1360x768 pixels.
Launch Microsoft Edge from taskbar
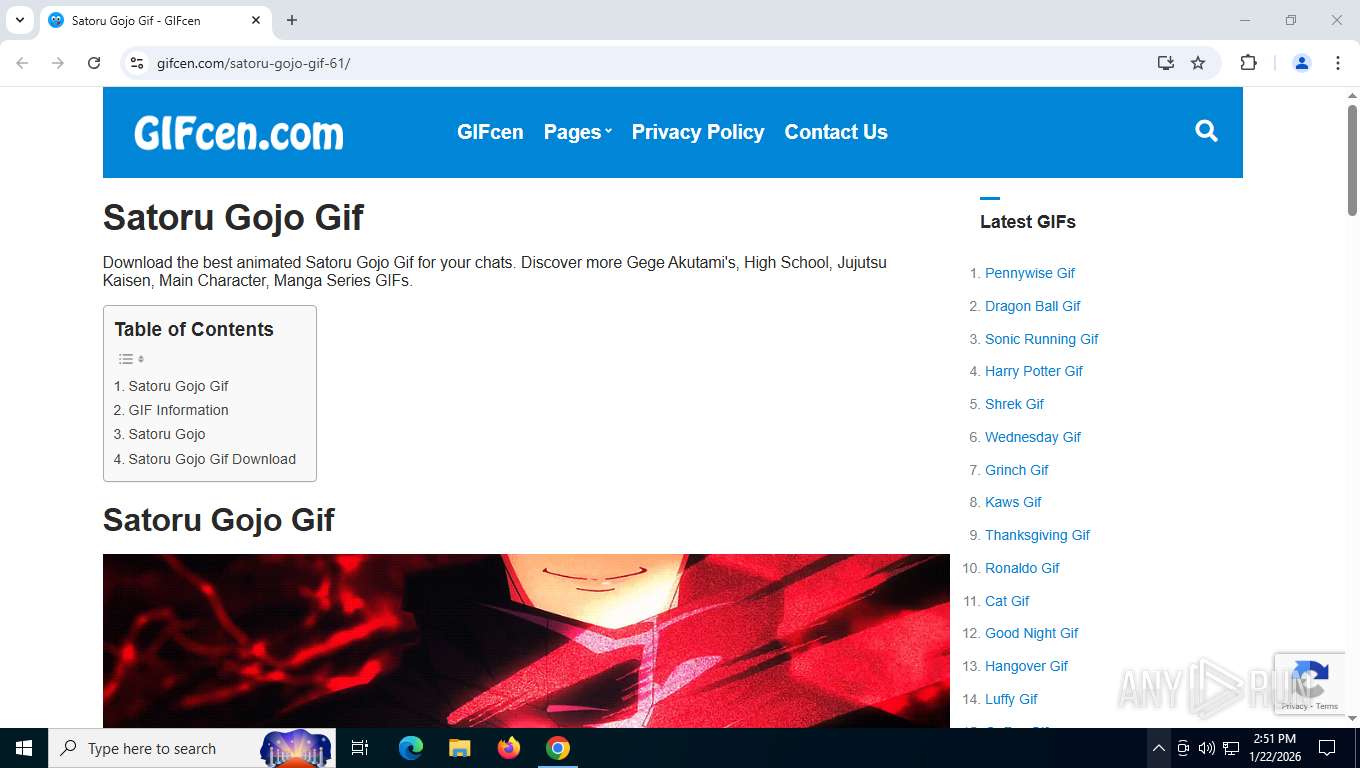(x=411, y=748)
